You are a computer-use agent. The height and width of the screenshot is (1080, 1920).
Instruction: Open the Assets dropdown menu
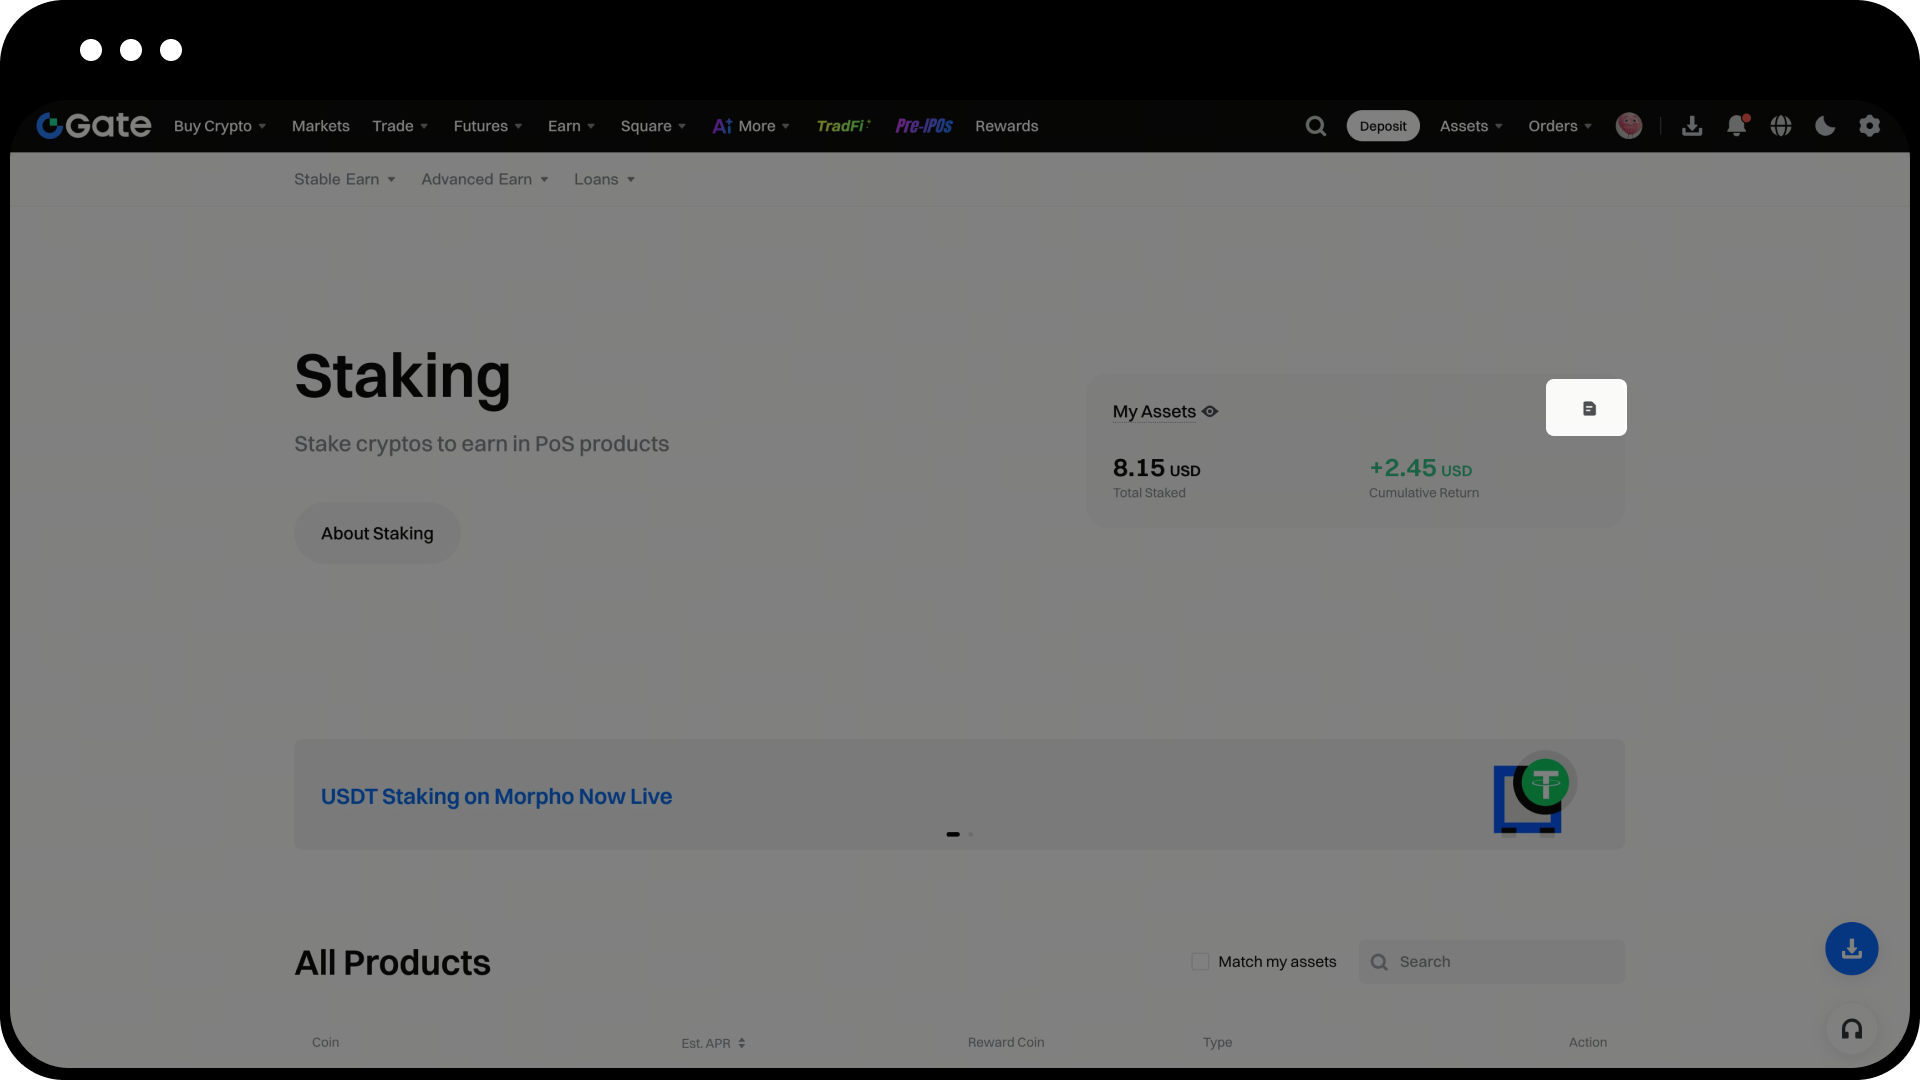[1471, 126]
